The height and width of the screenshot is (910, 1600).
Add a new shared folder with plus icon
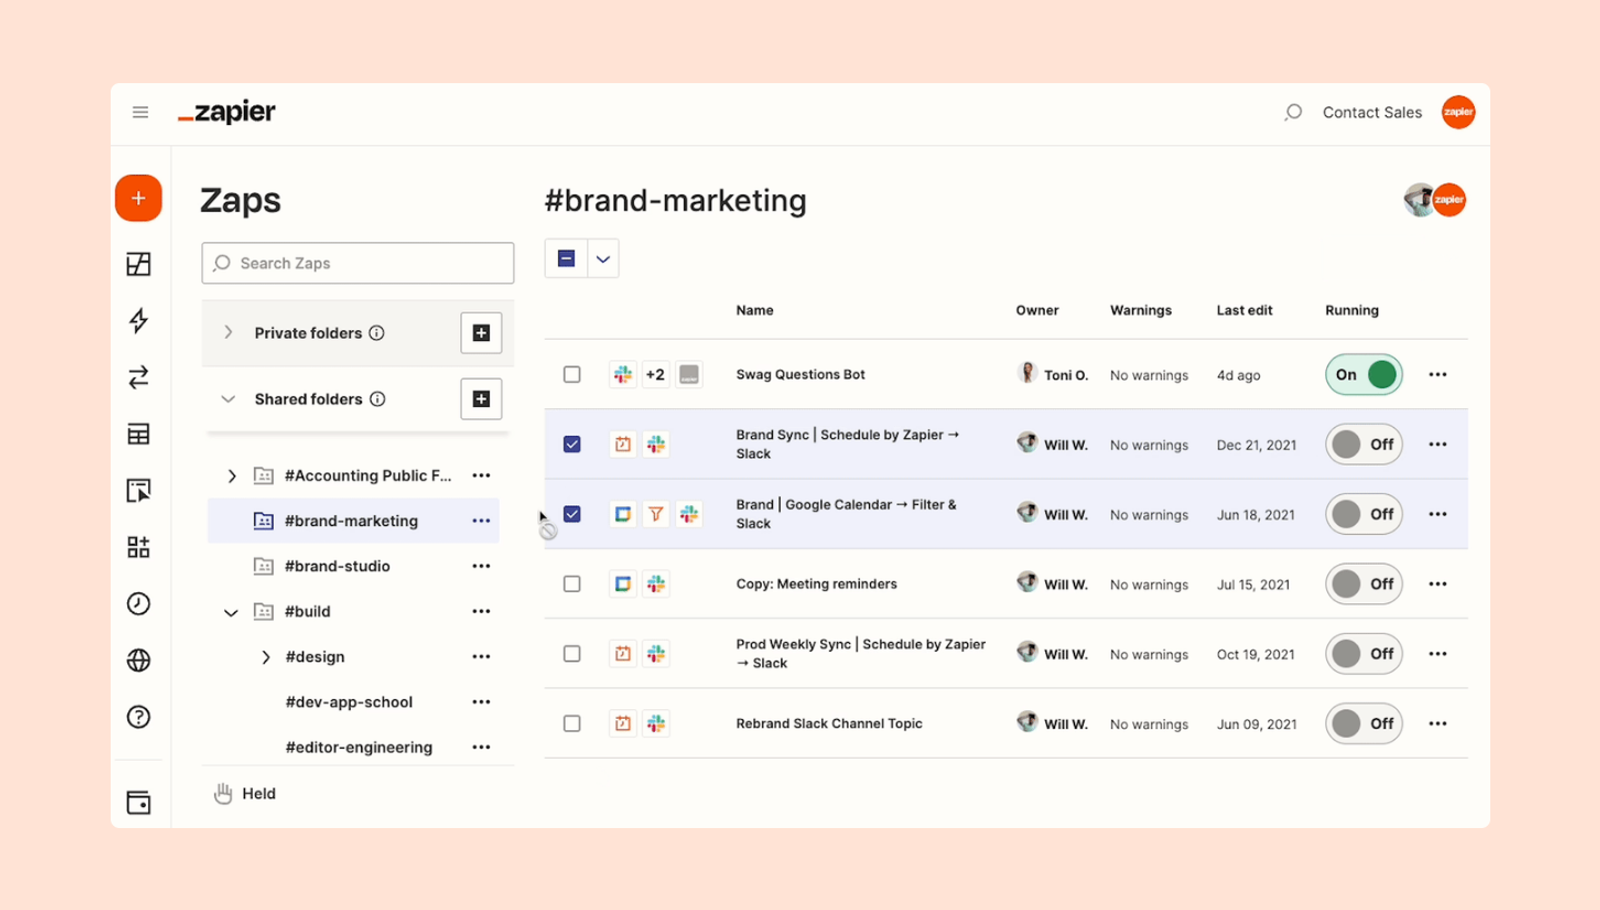(481, 399)
